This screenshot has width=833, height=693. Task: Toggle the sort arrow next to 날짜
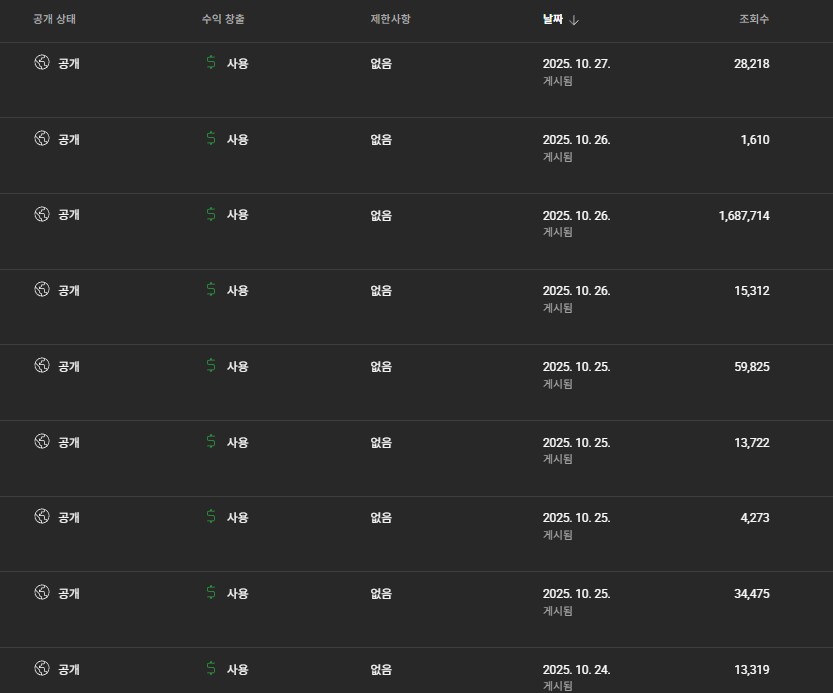575,20
